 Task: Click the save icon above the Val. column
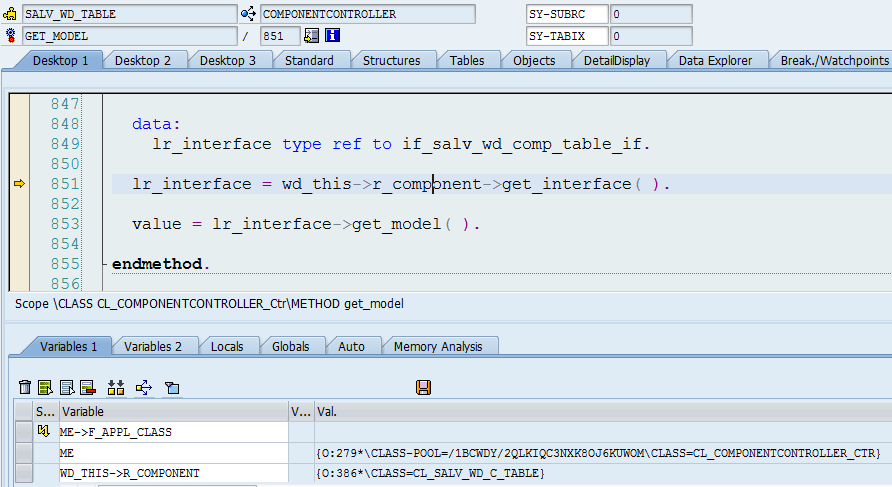tap(423, 387)
